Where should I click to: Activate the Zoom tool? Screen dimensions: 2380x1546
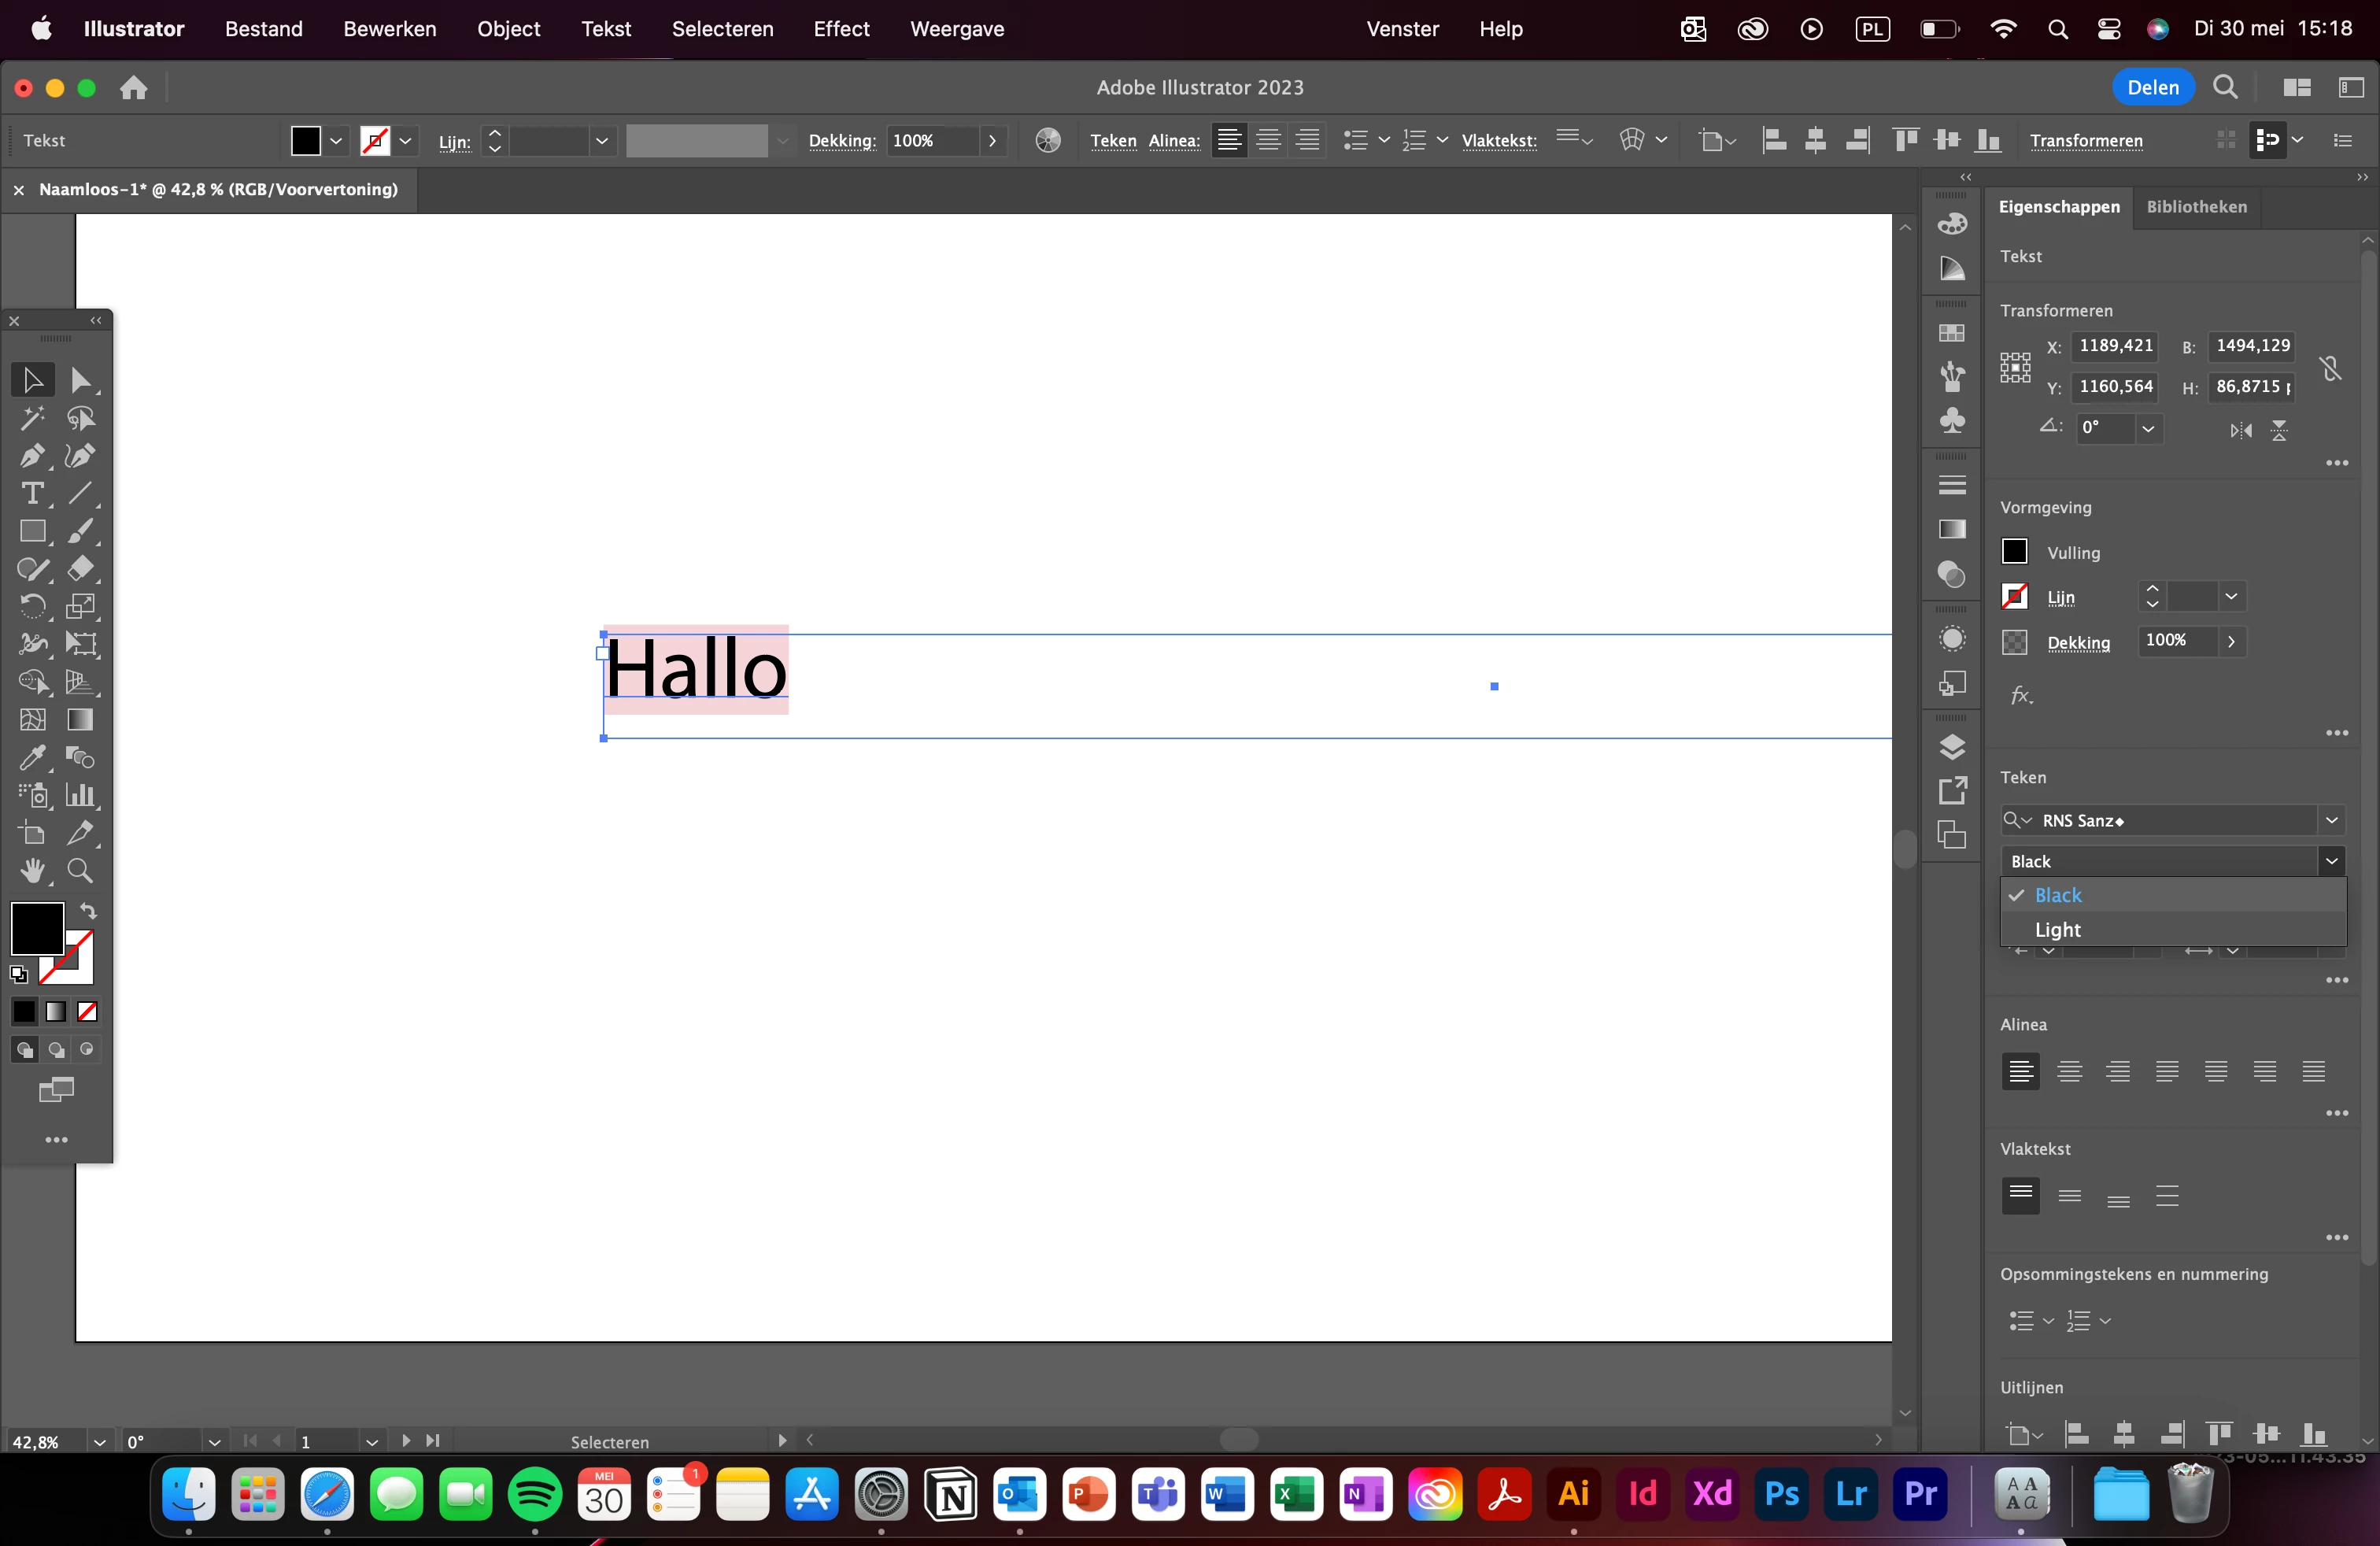[x=80, y=871]
